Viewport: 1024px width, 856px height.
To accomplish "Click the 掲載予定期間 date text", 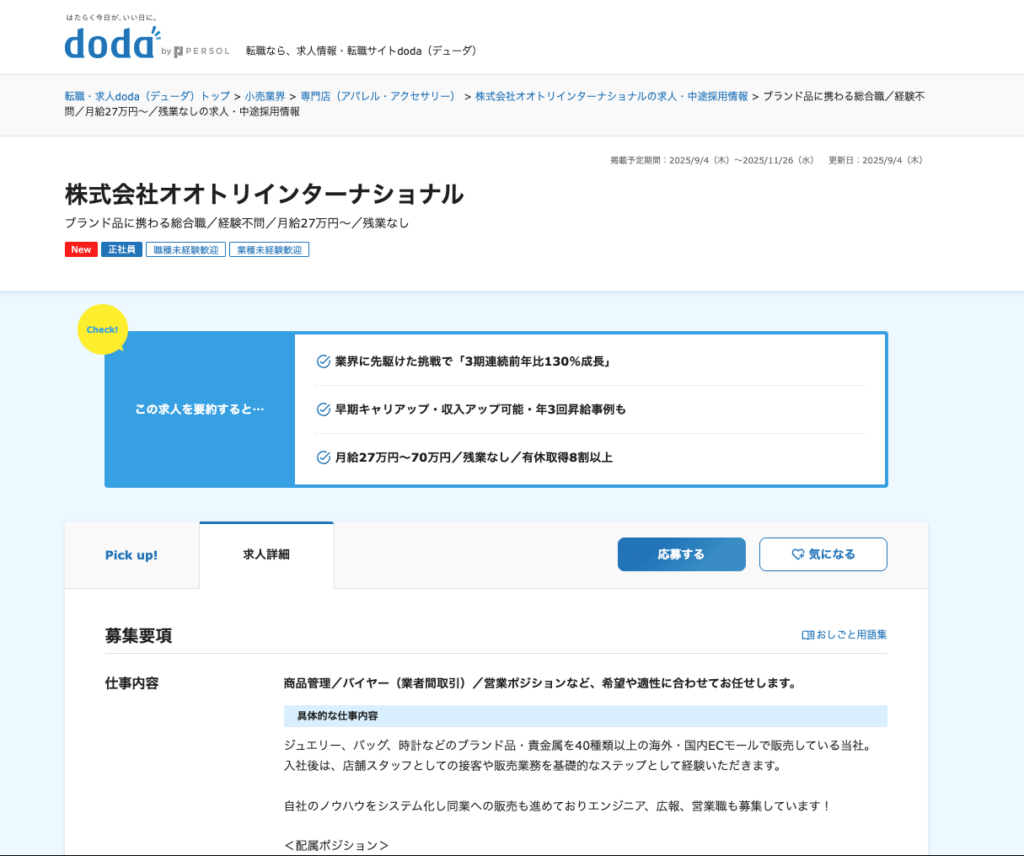I will click(712, 160).
